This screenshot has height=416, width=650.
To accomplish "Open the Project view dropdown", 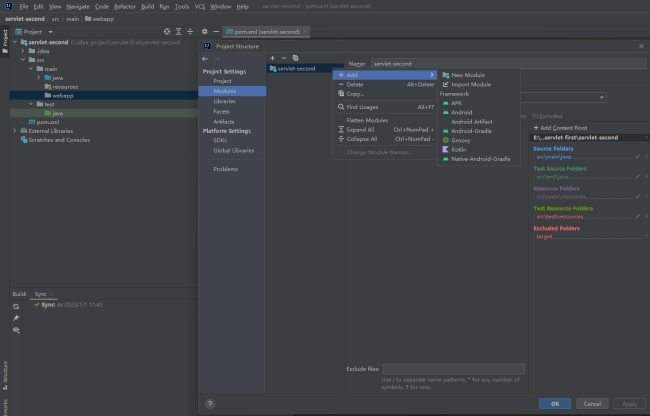I will point(42,32).
